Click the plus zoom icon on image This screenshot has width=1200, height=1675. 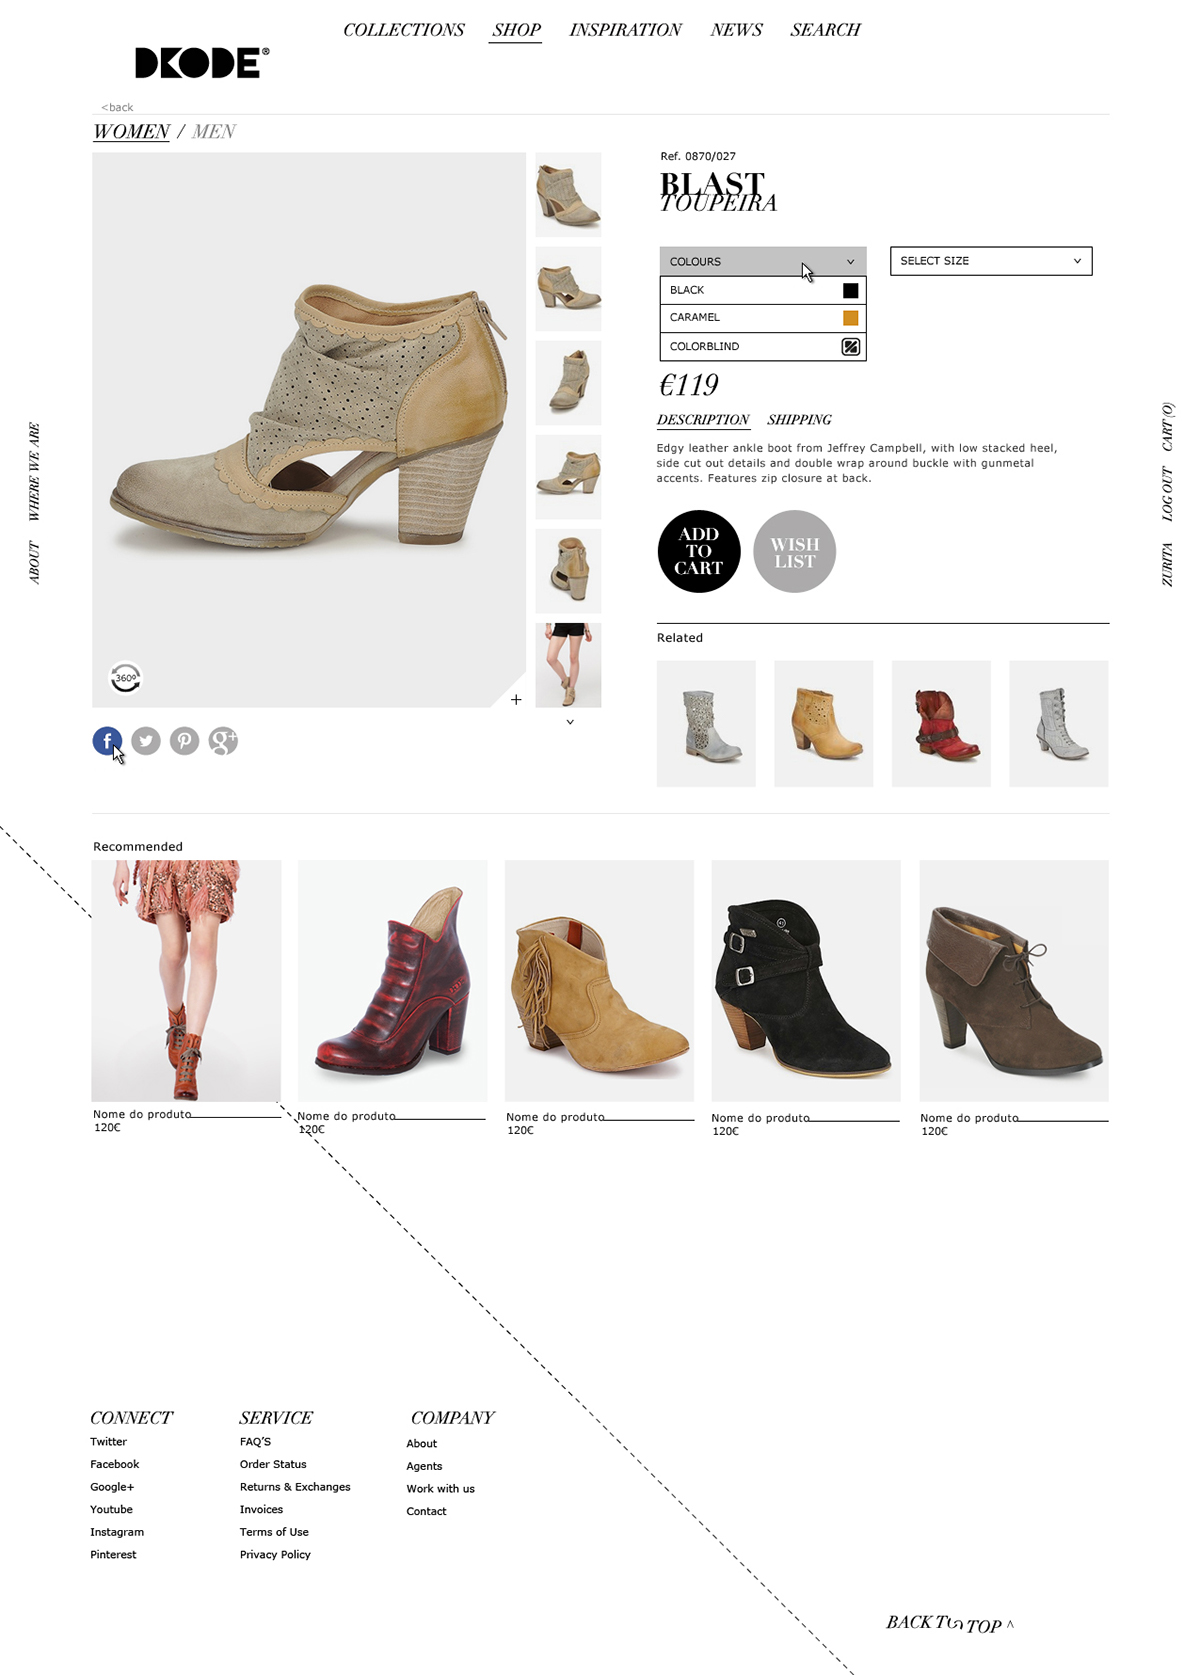pos(516,700)
